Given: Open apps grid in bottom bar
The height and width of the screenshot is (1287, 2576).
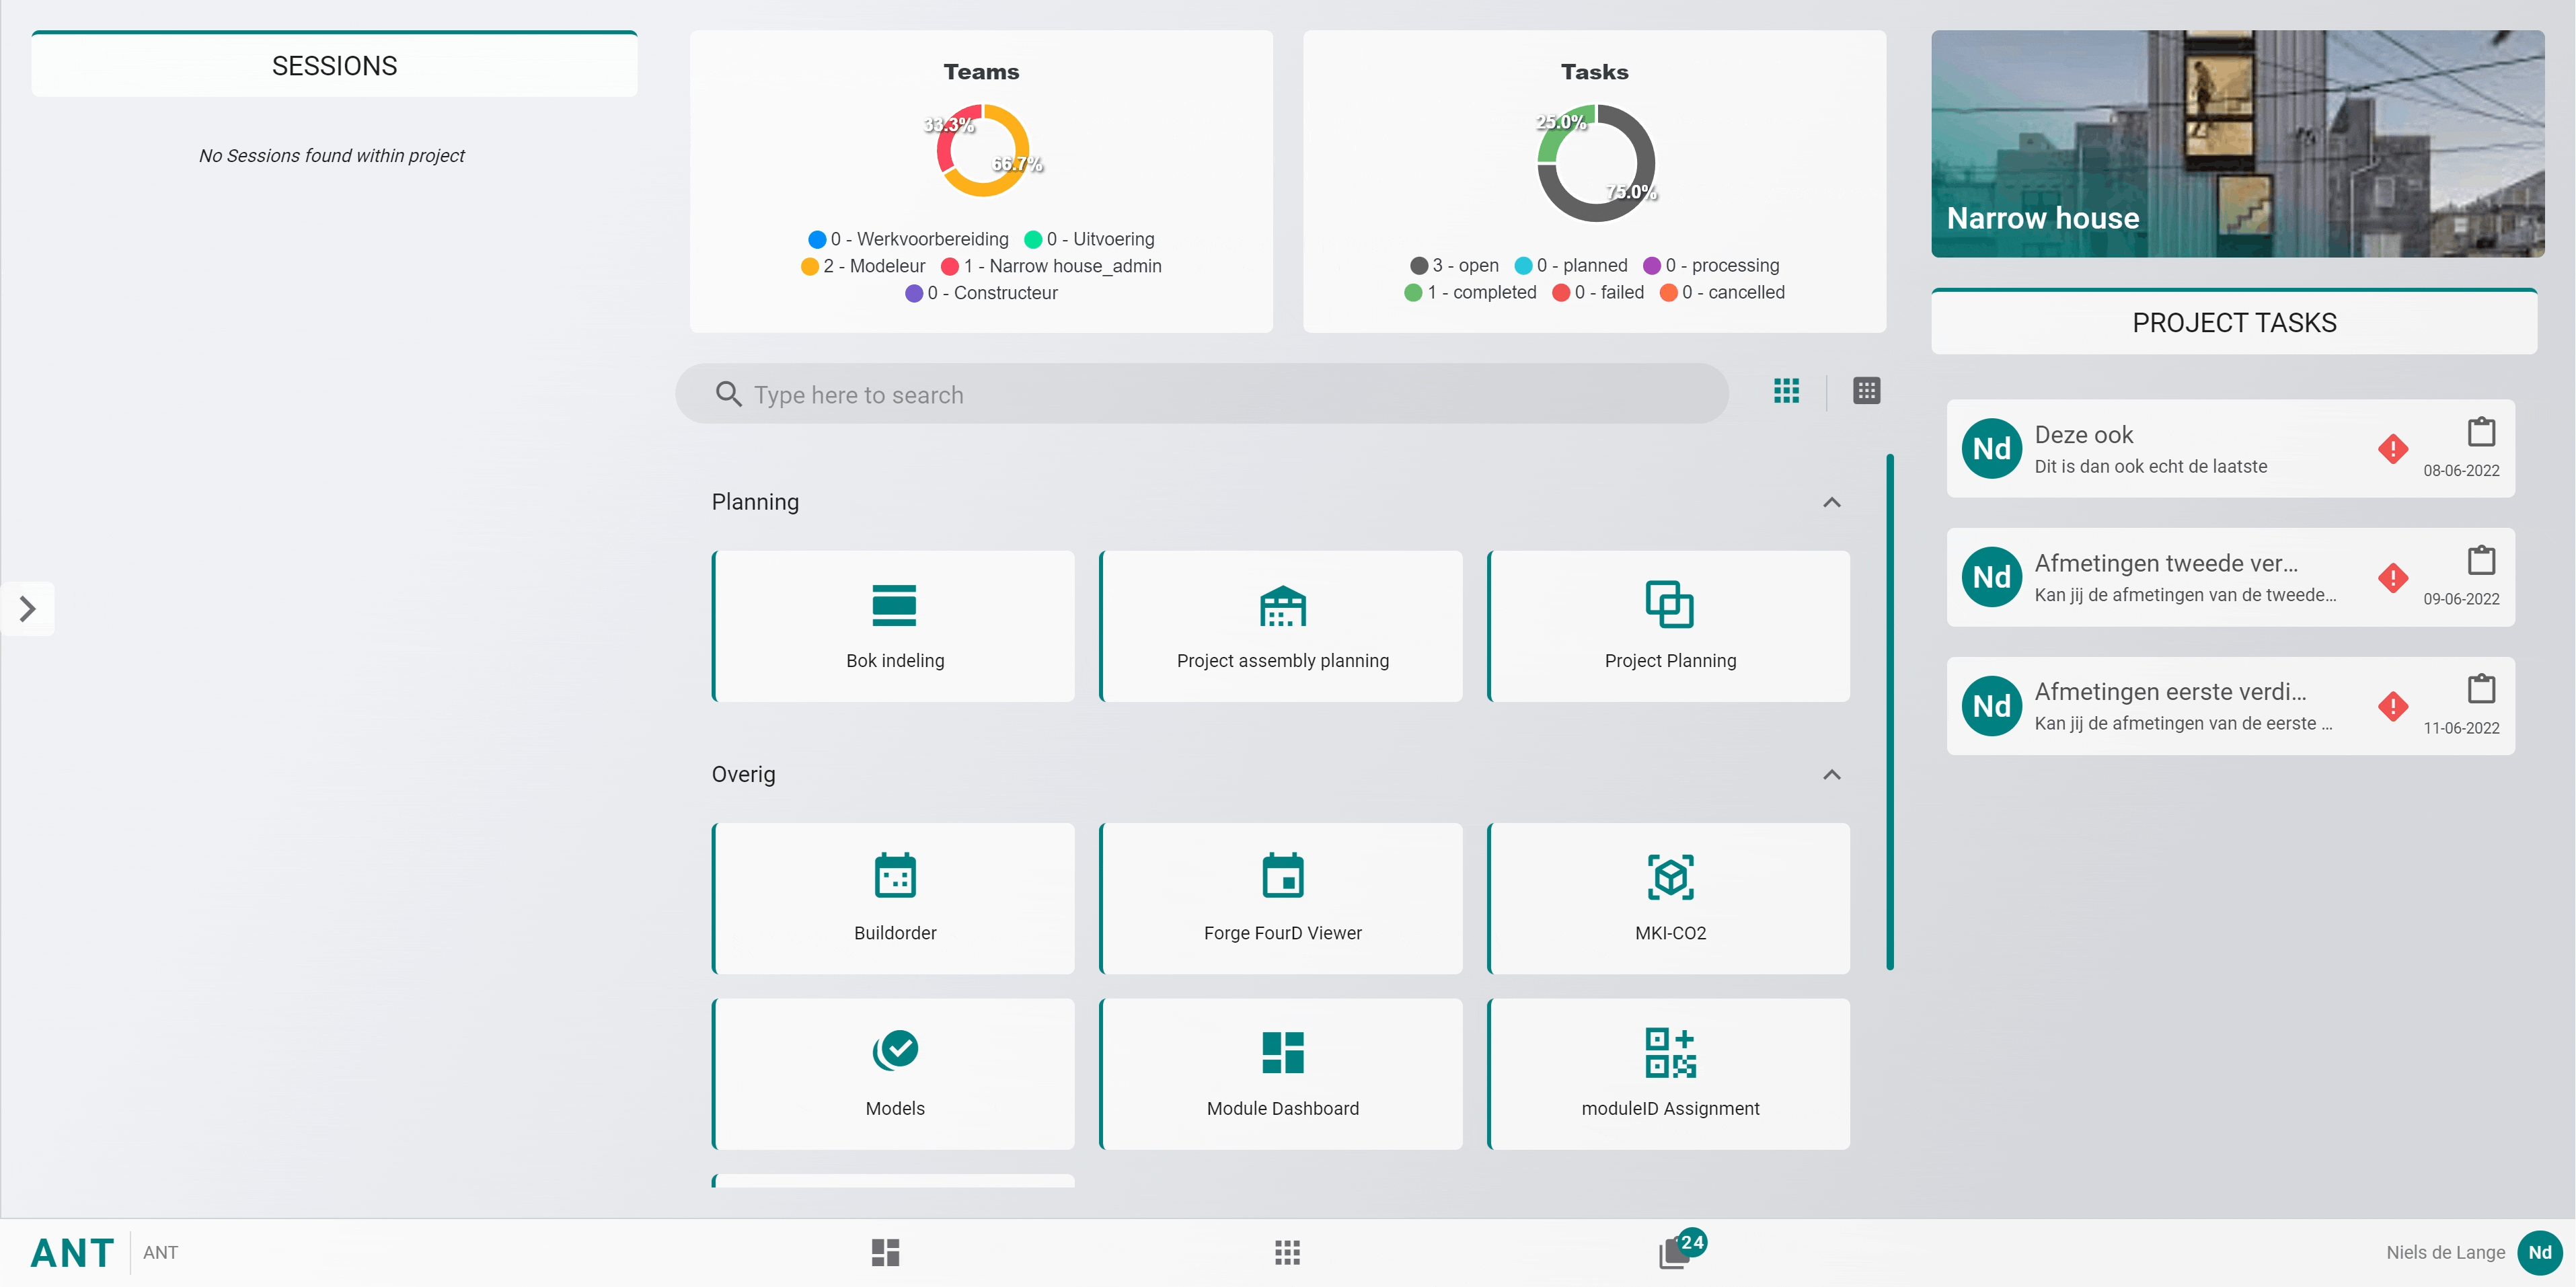Looking at the screenshot, I should [1287, 1252].
